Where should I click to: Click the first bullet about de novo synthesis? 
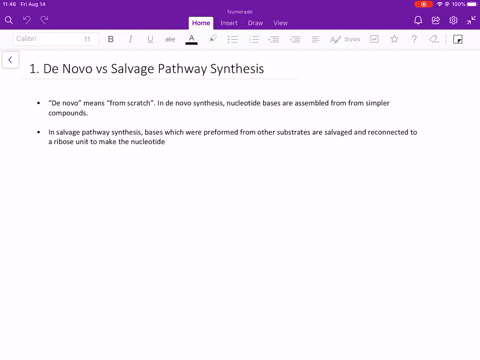tap(219, 108)
